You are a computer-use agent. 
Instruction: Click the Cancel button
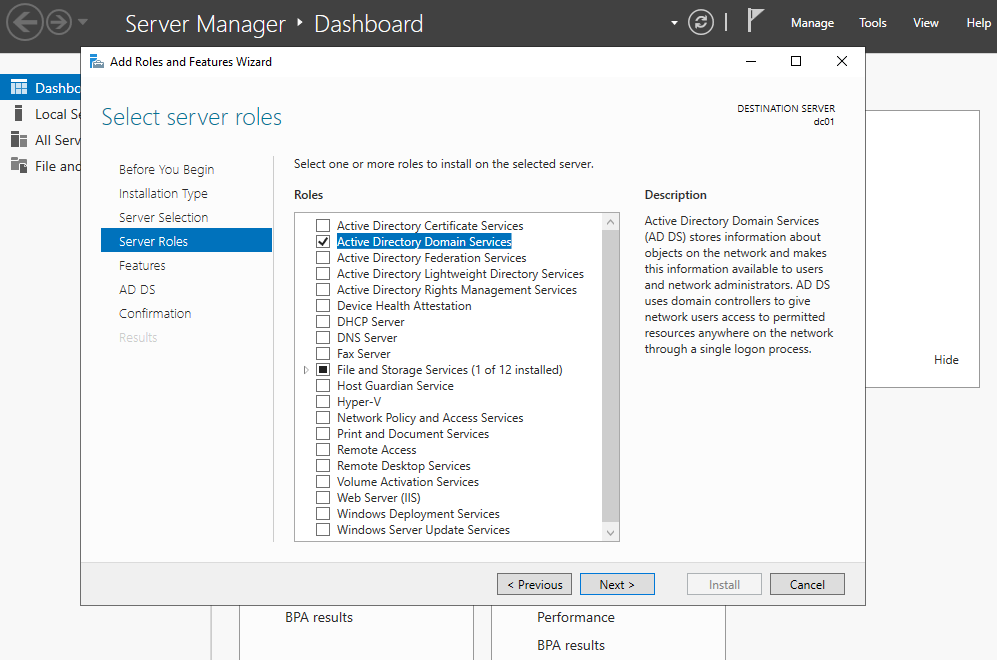[x=807, y=584]
